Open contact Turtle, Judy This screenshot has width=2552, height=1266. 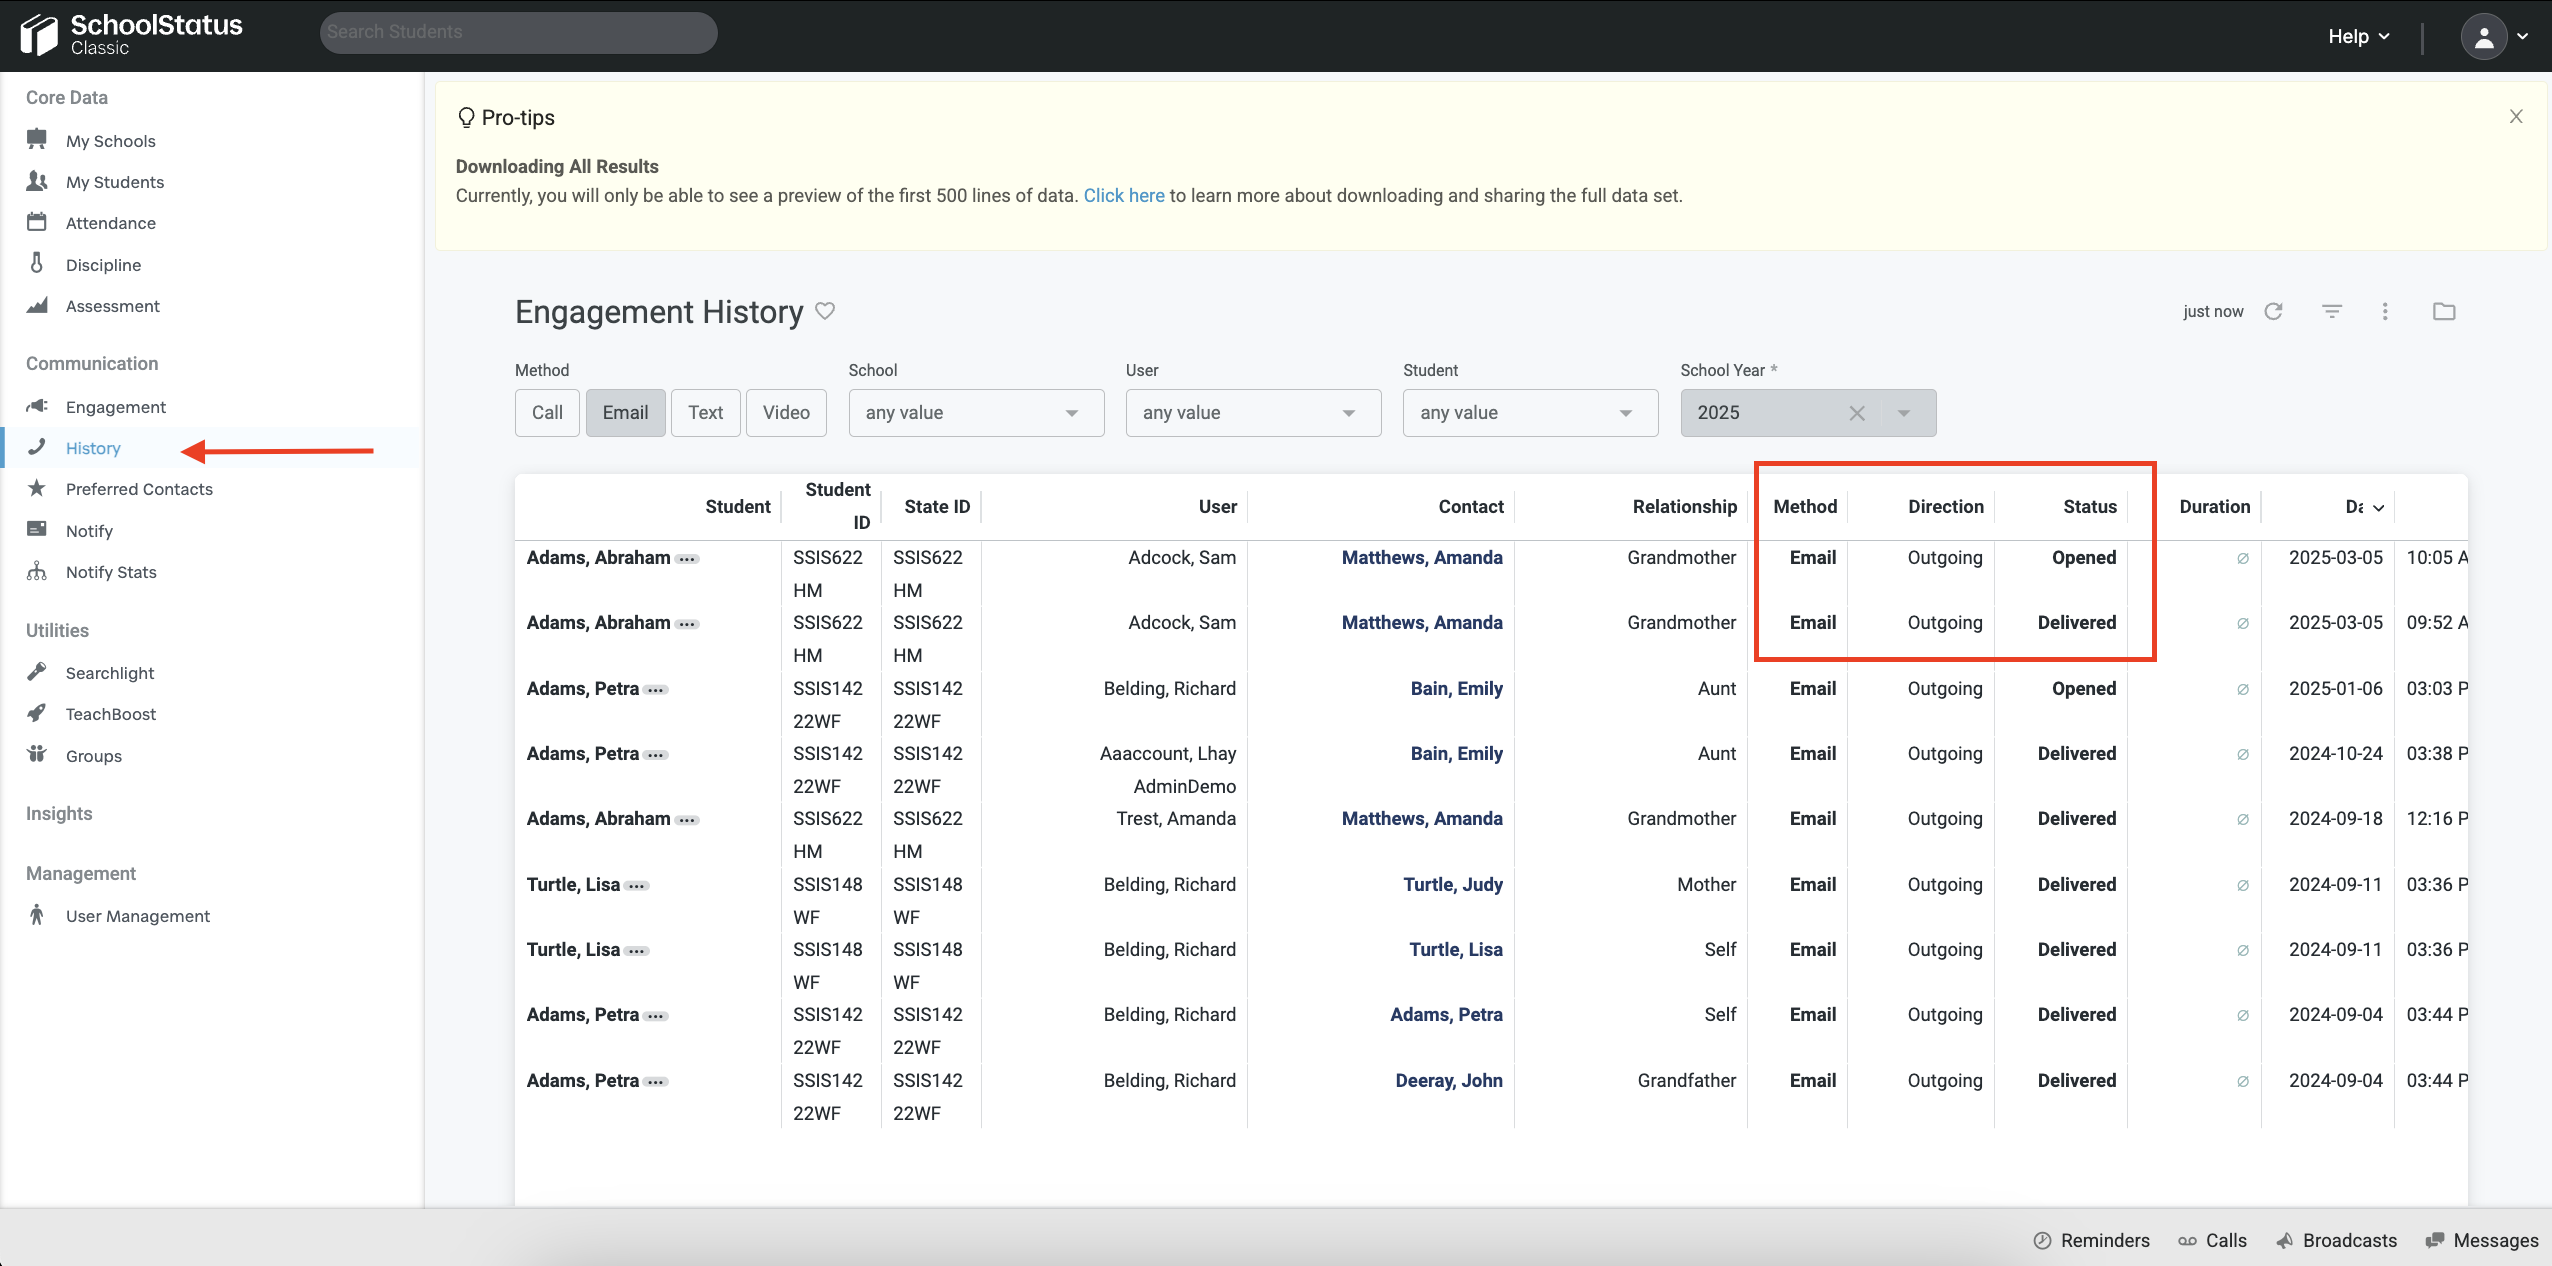(1453, 884)
